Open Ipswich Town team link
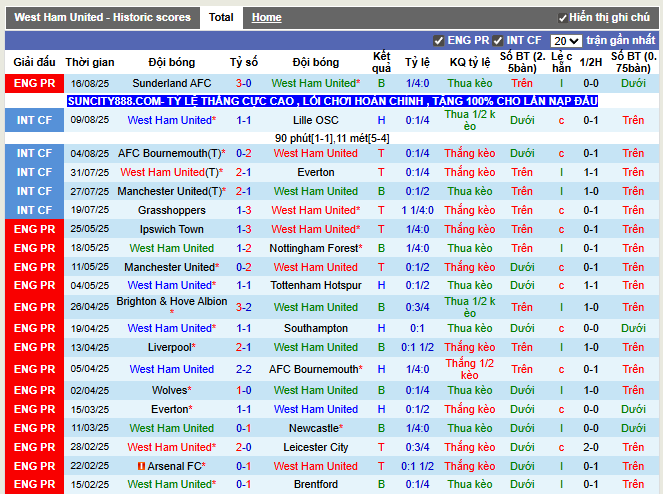Screen dimensions: 663x494 coord(172,229)
